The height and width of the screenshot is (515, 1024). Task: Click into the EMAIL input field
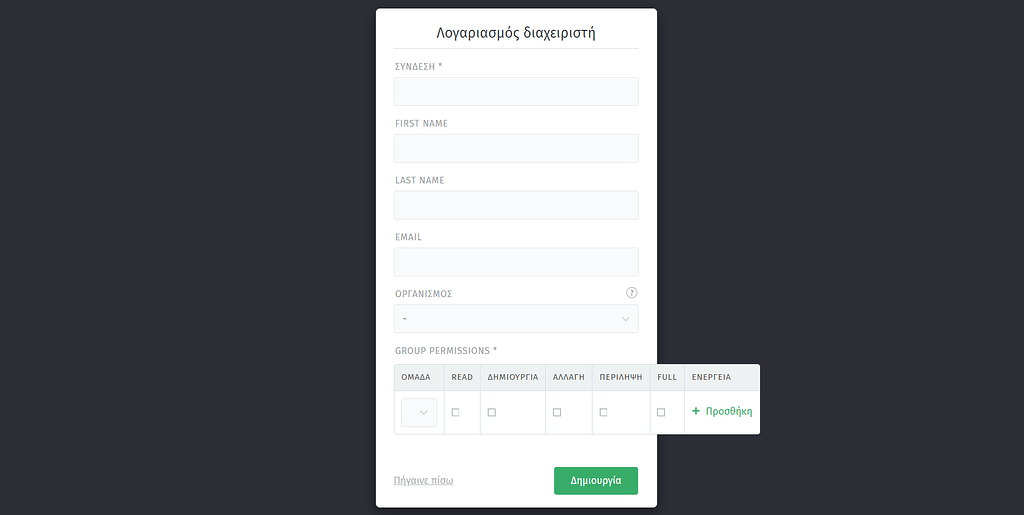(516, 262)
